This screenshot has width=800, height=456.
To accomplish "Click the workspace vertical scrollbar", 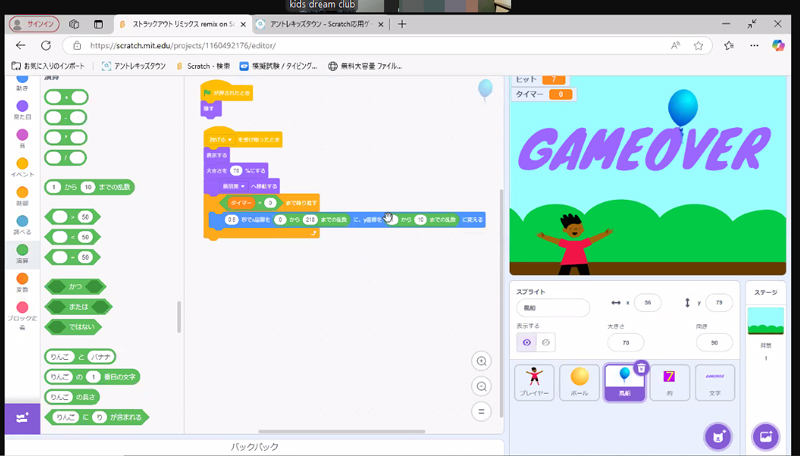I will click(x=501, y=301).
